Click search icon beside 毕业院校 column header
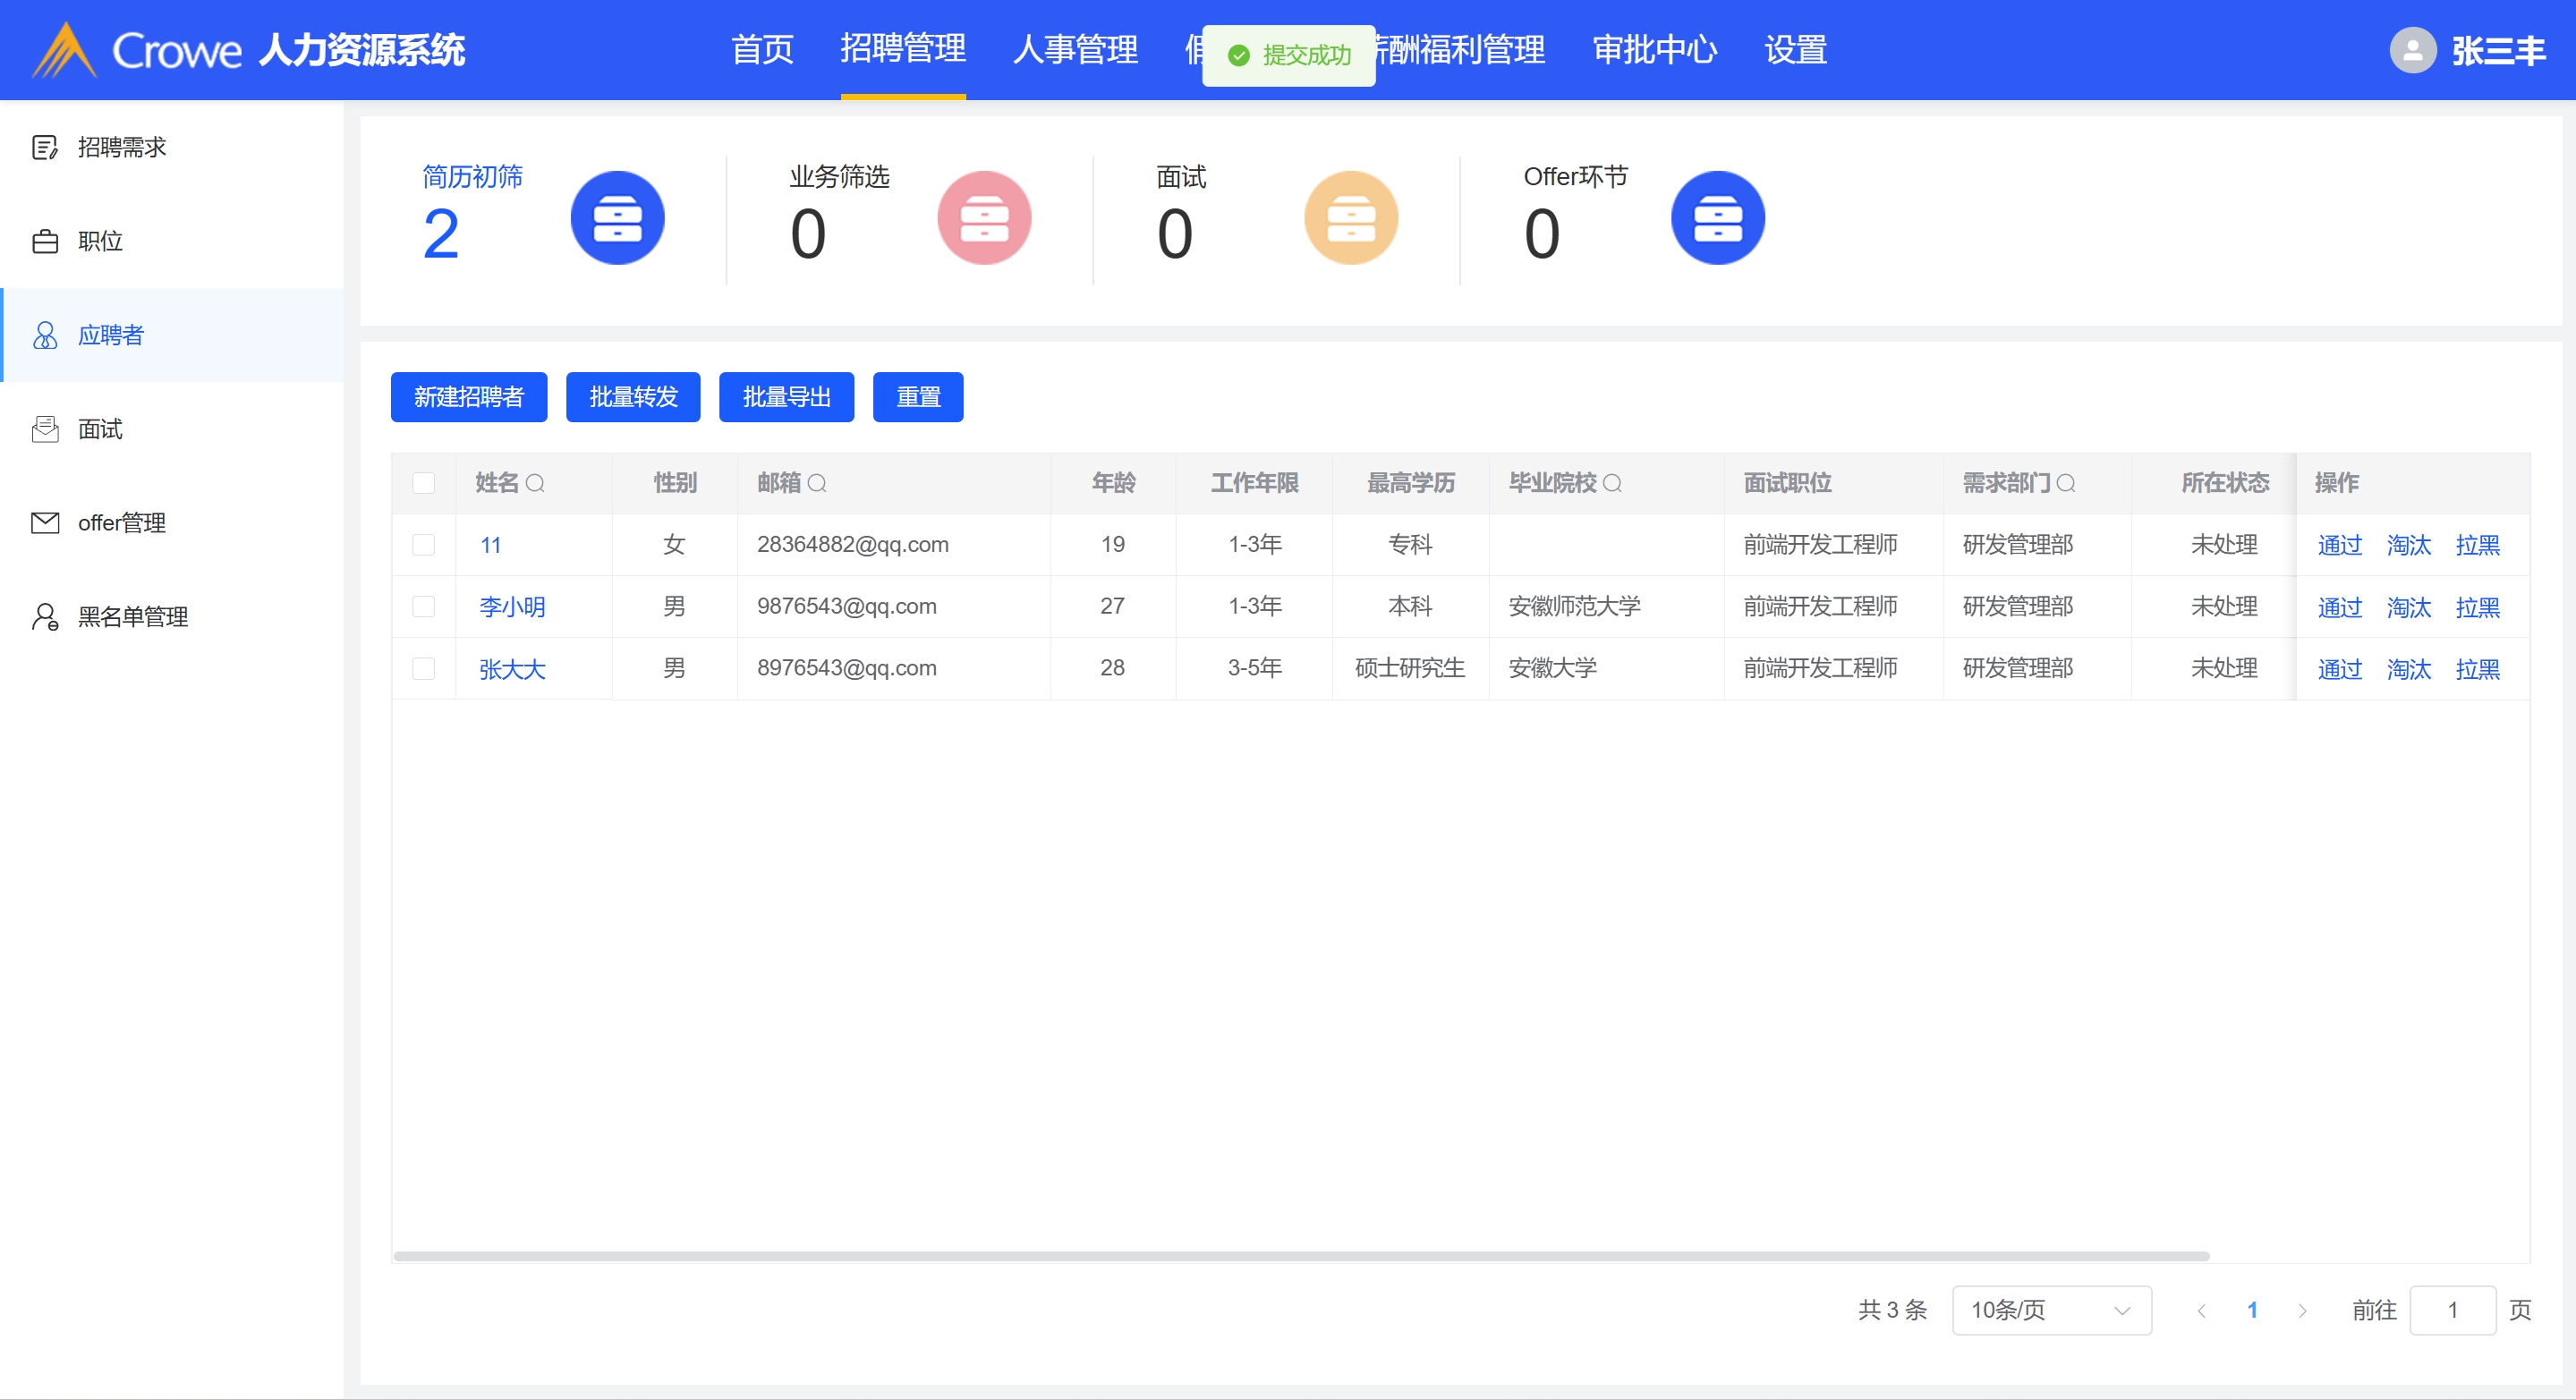Screen dimensions: 2576x1400 pos(1612,484)
